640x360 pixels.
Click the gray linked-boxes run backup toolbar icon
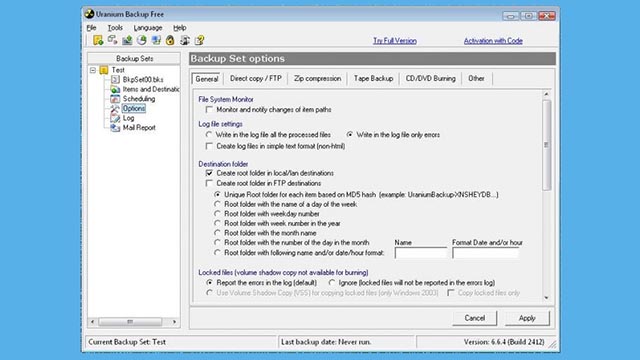point(112,40)
